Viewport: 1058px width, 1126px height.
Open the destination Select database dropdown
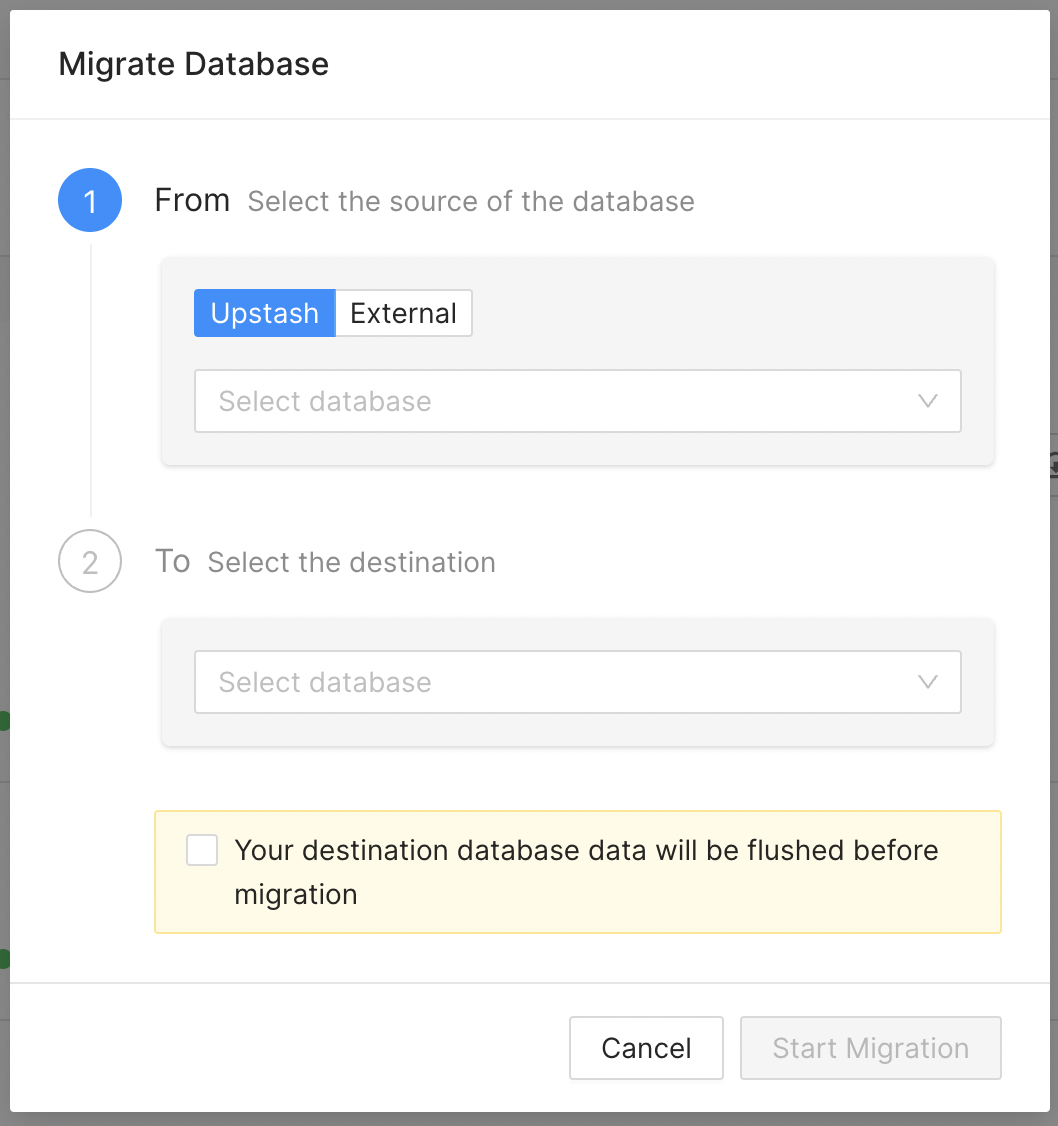(577, 682)
